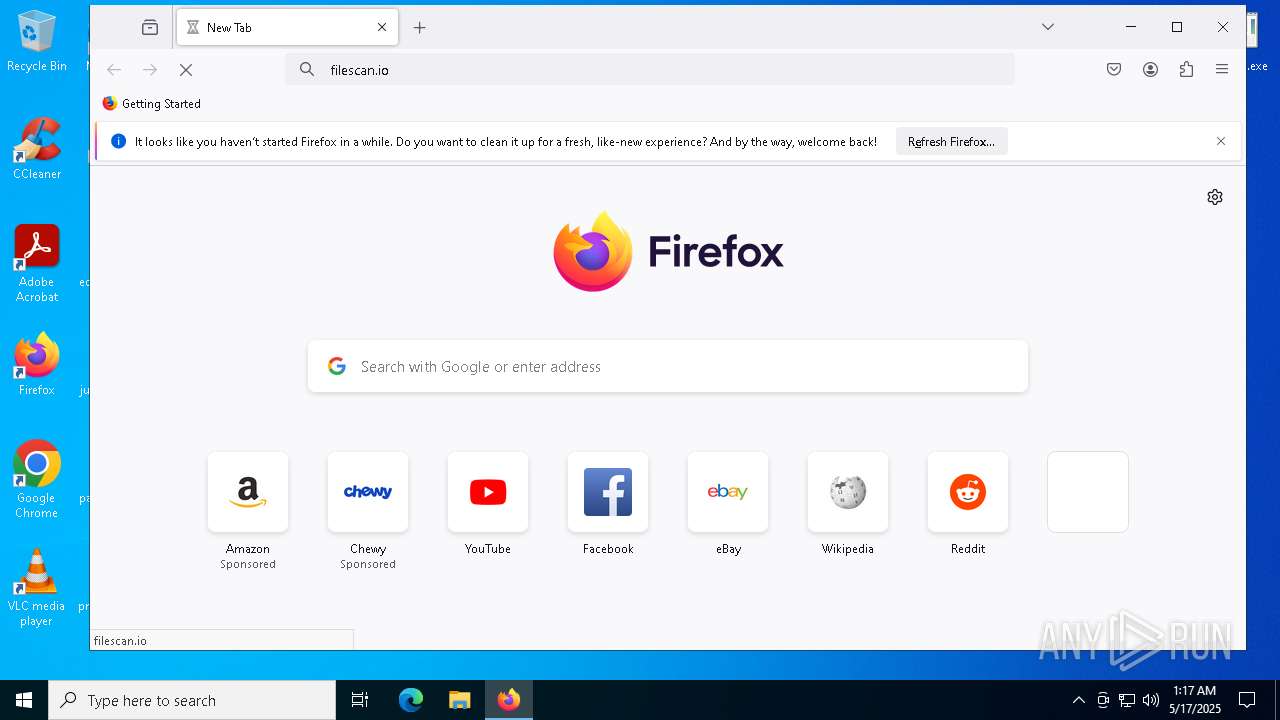Screen dimensions: 1280x720
Task: Expand the list all tabs chevron
Action: [1048, 27]
